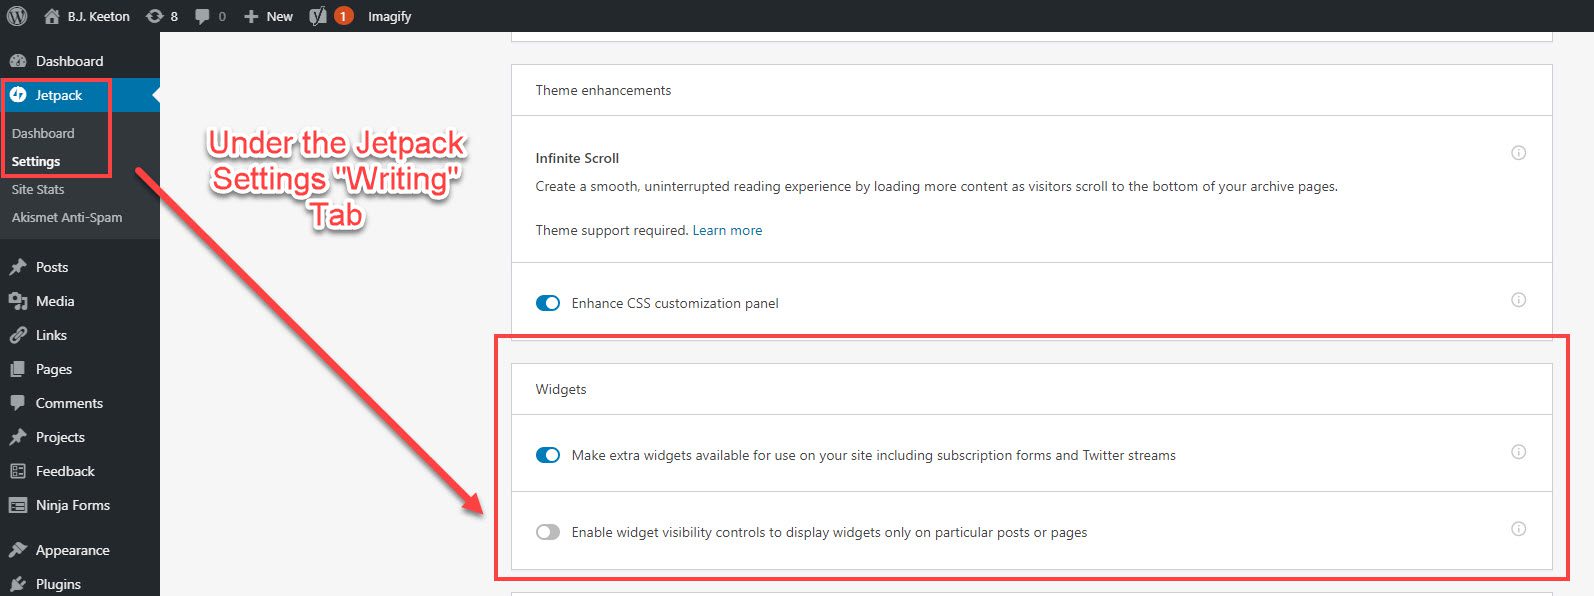
Task: Click the Enhance CSS customization panel label
Action: click(675, 303)
